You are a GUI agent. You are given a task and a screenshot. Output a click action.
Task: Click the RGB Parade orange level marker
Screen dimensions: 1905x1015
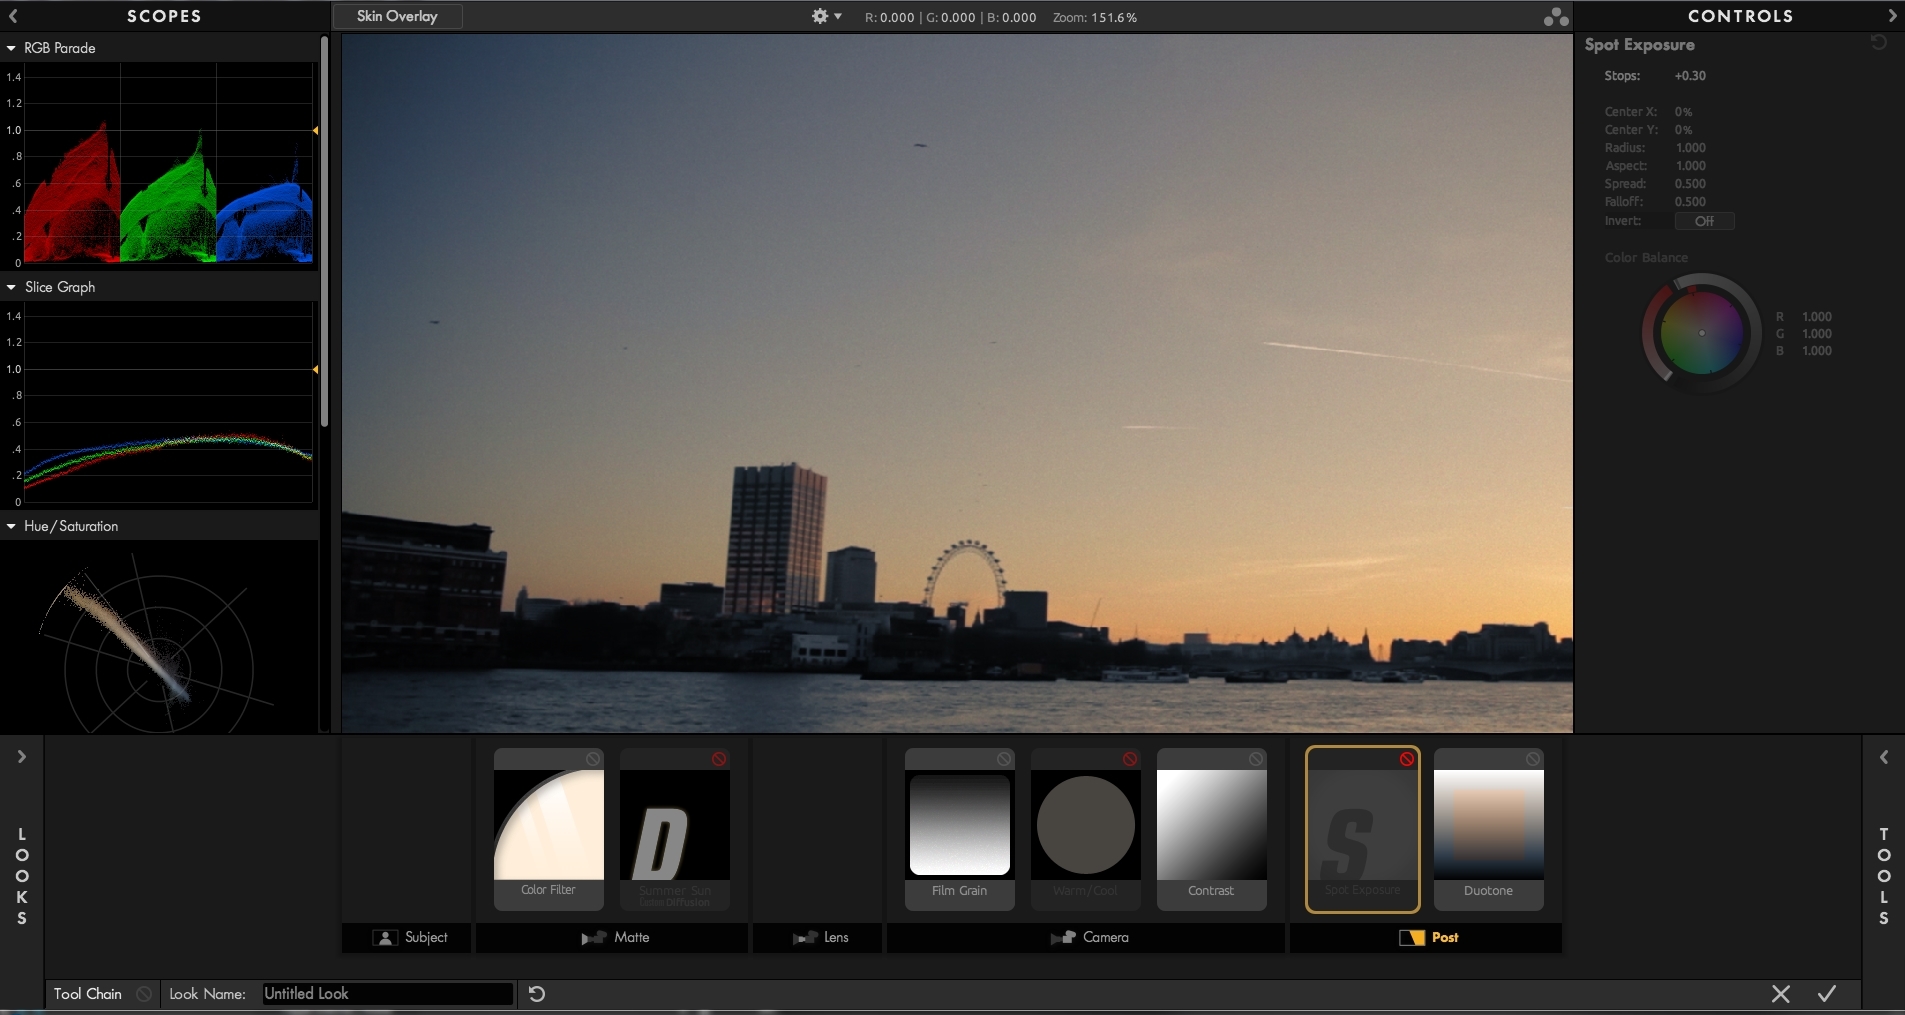point(315,131)
